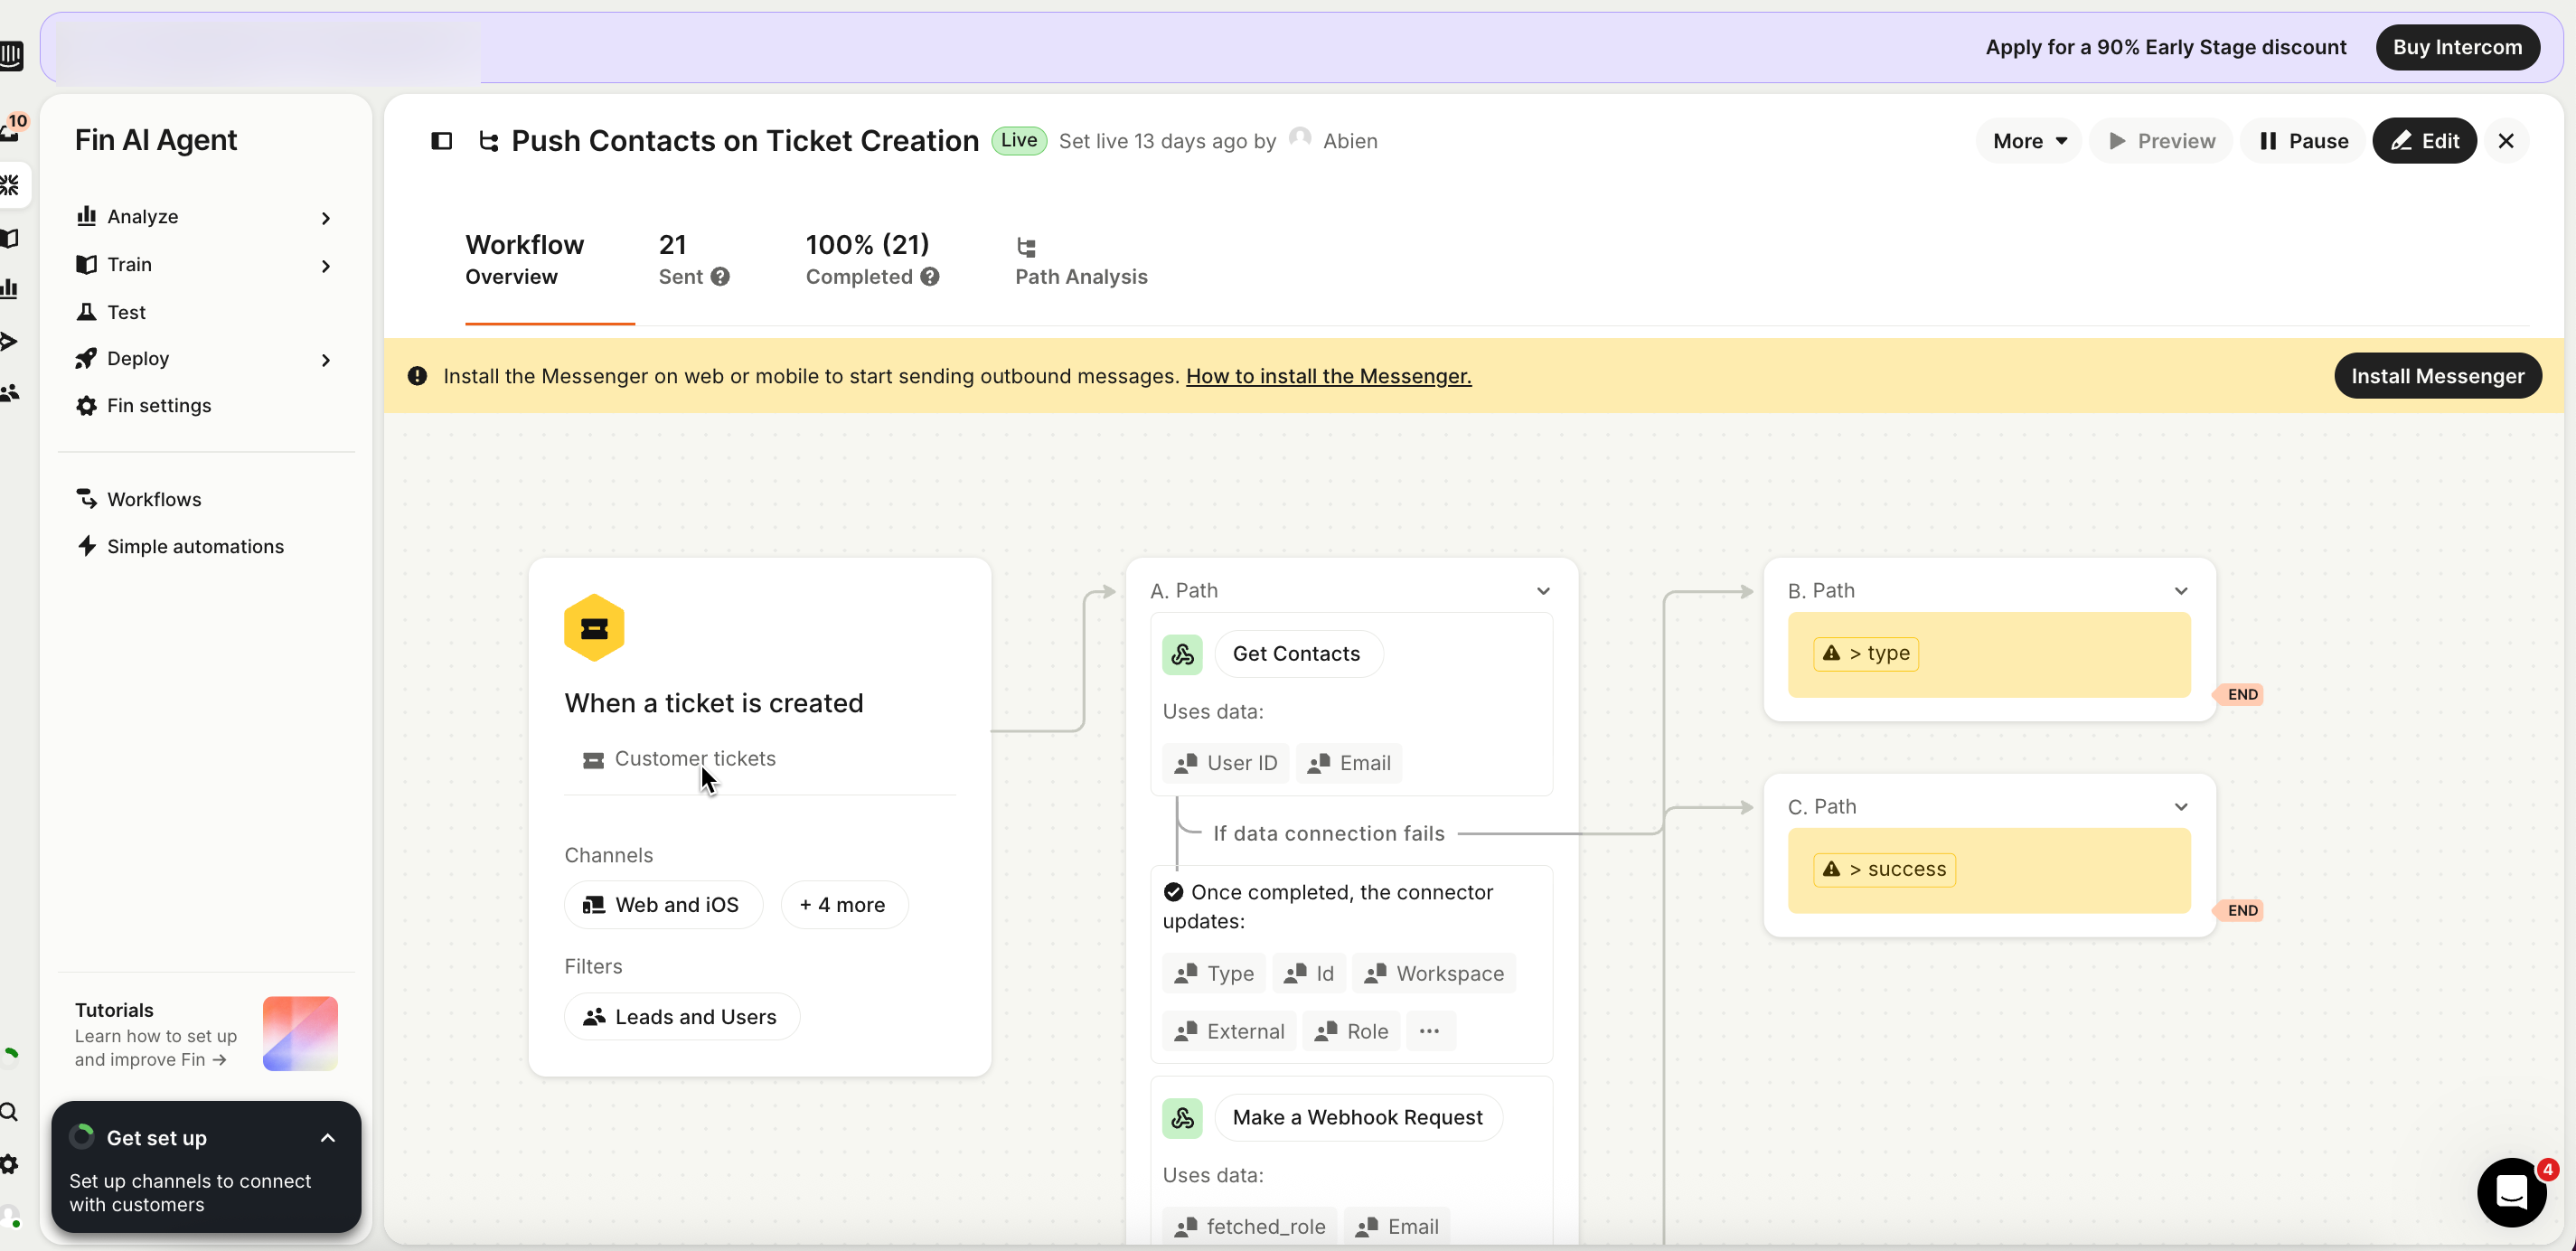The height and width of the screenshot is (1251, 2576).
Task: Collapse the A. Path card
Action: (1544, 590)
